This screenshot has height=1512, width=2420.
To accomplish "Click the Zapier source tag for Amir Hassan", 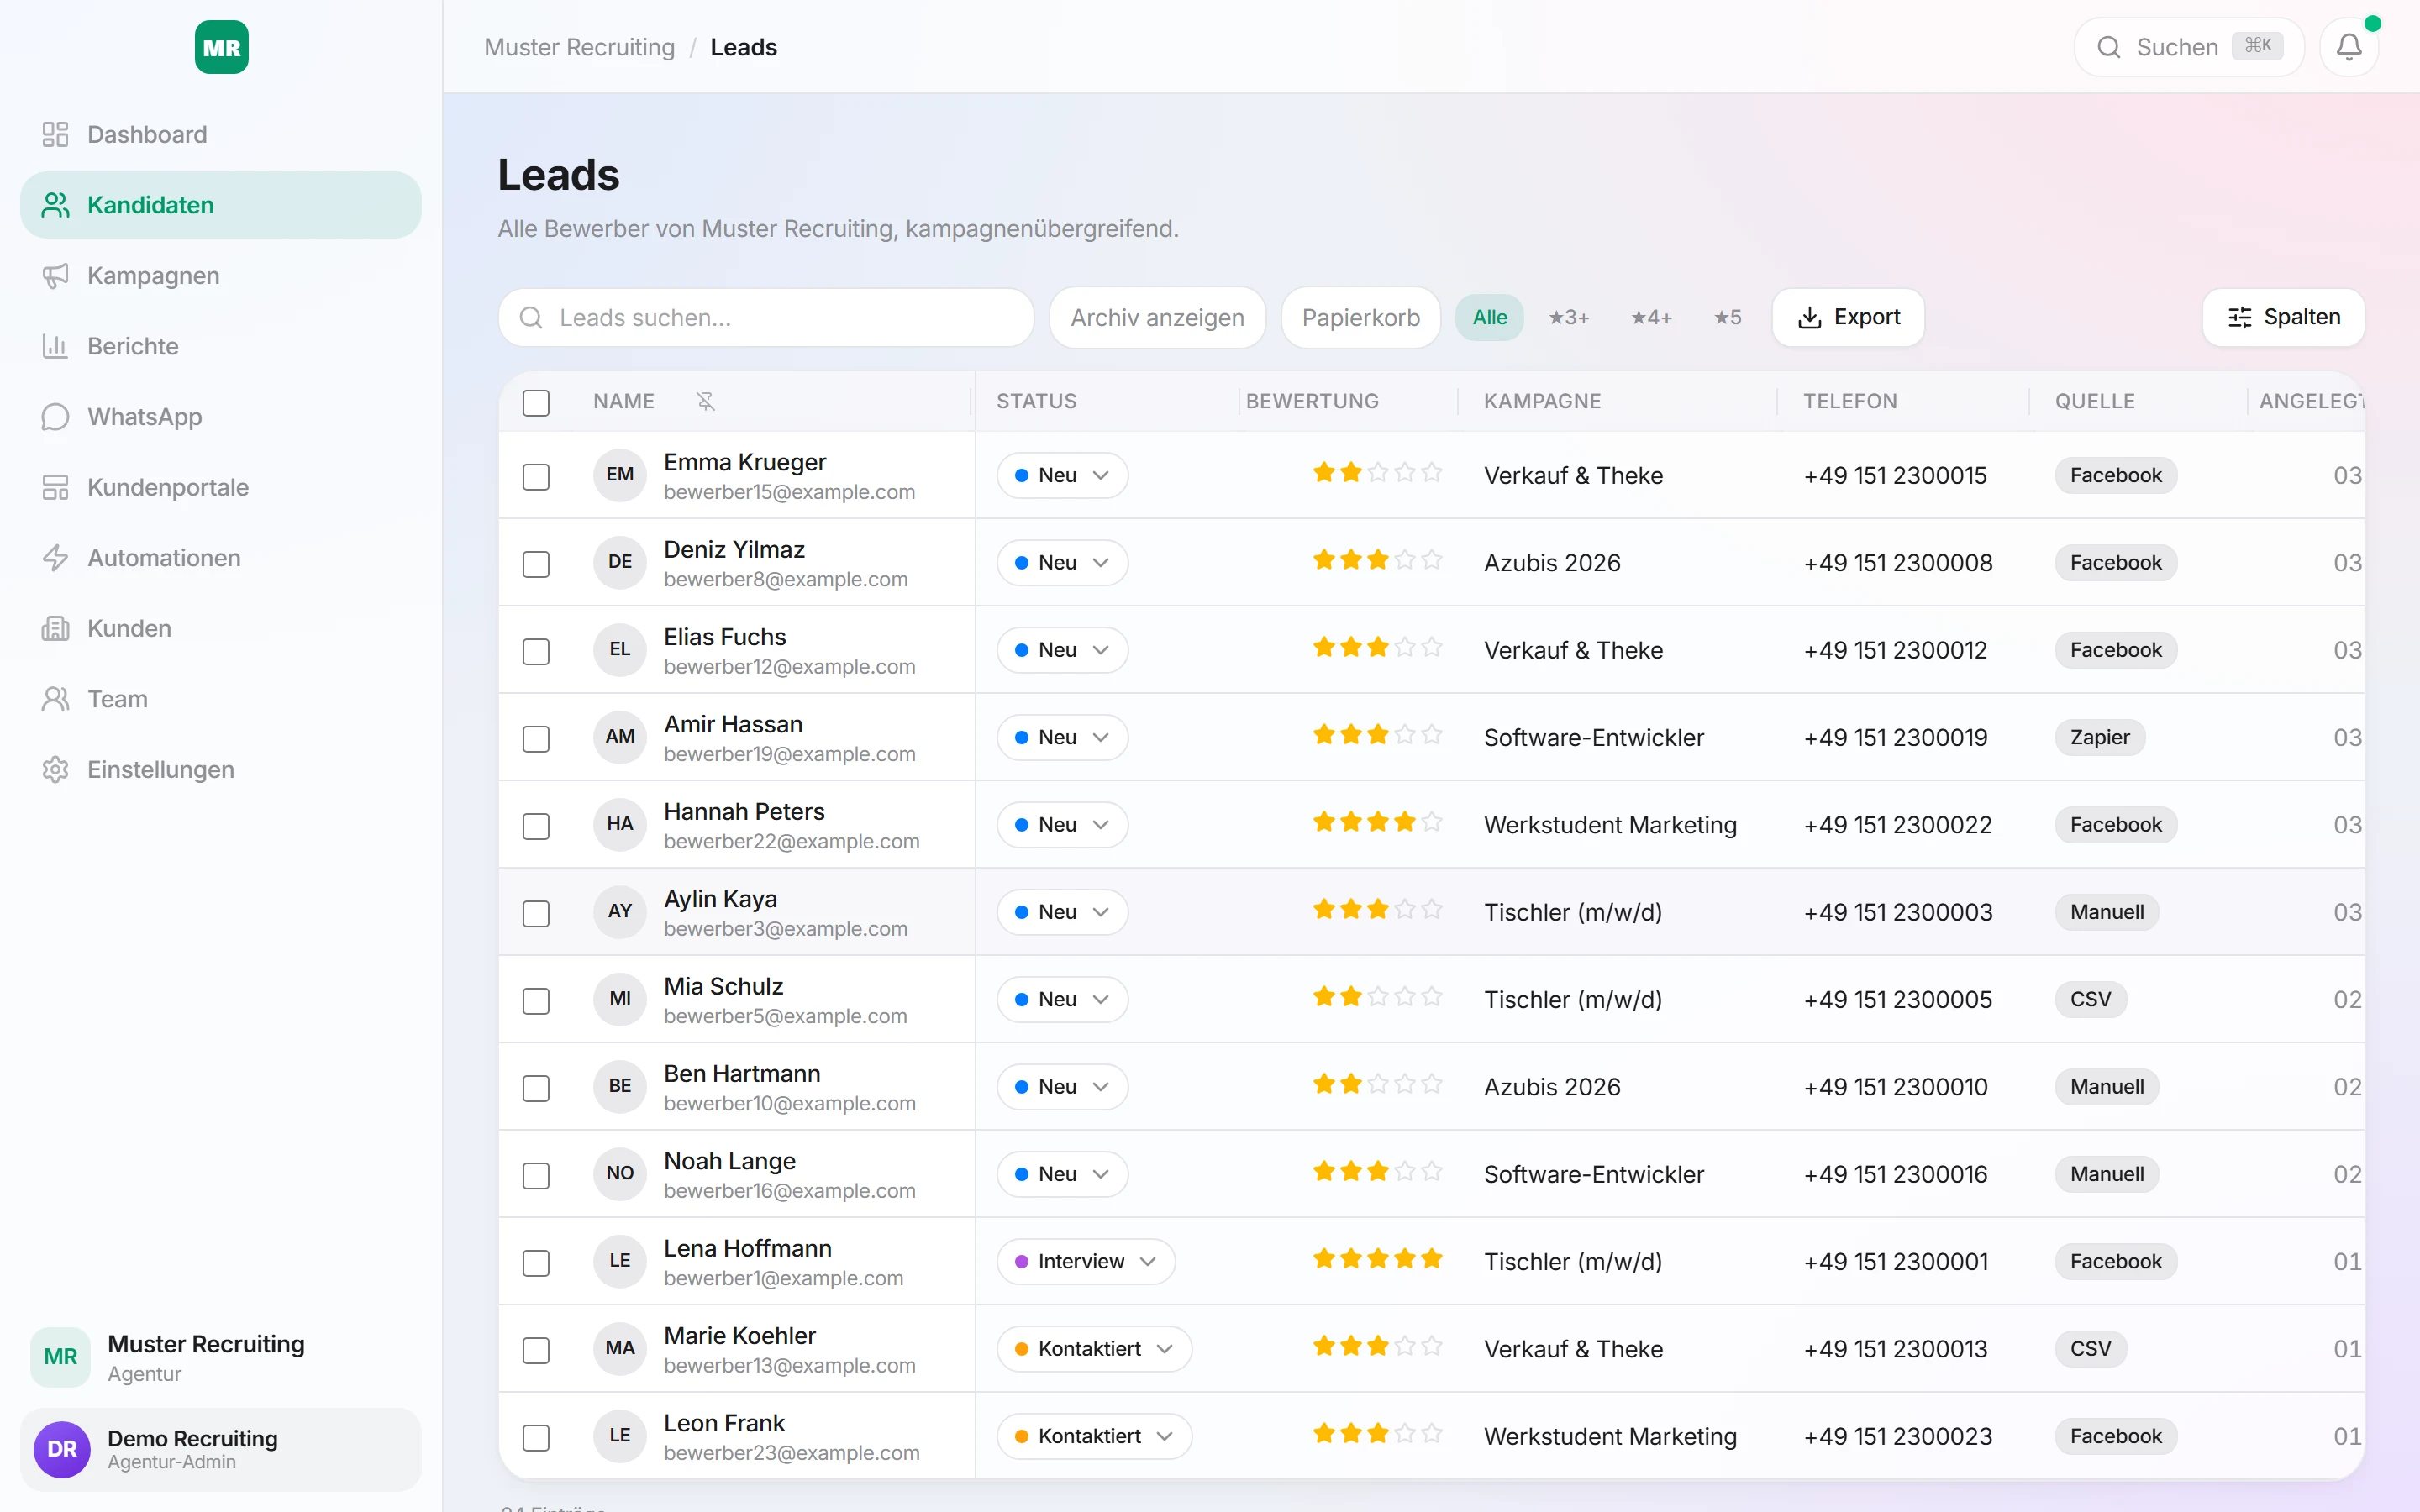I will click(2100, 737).
